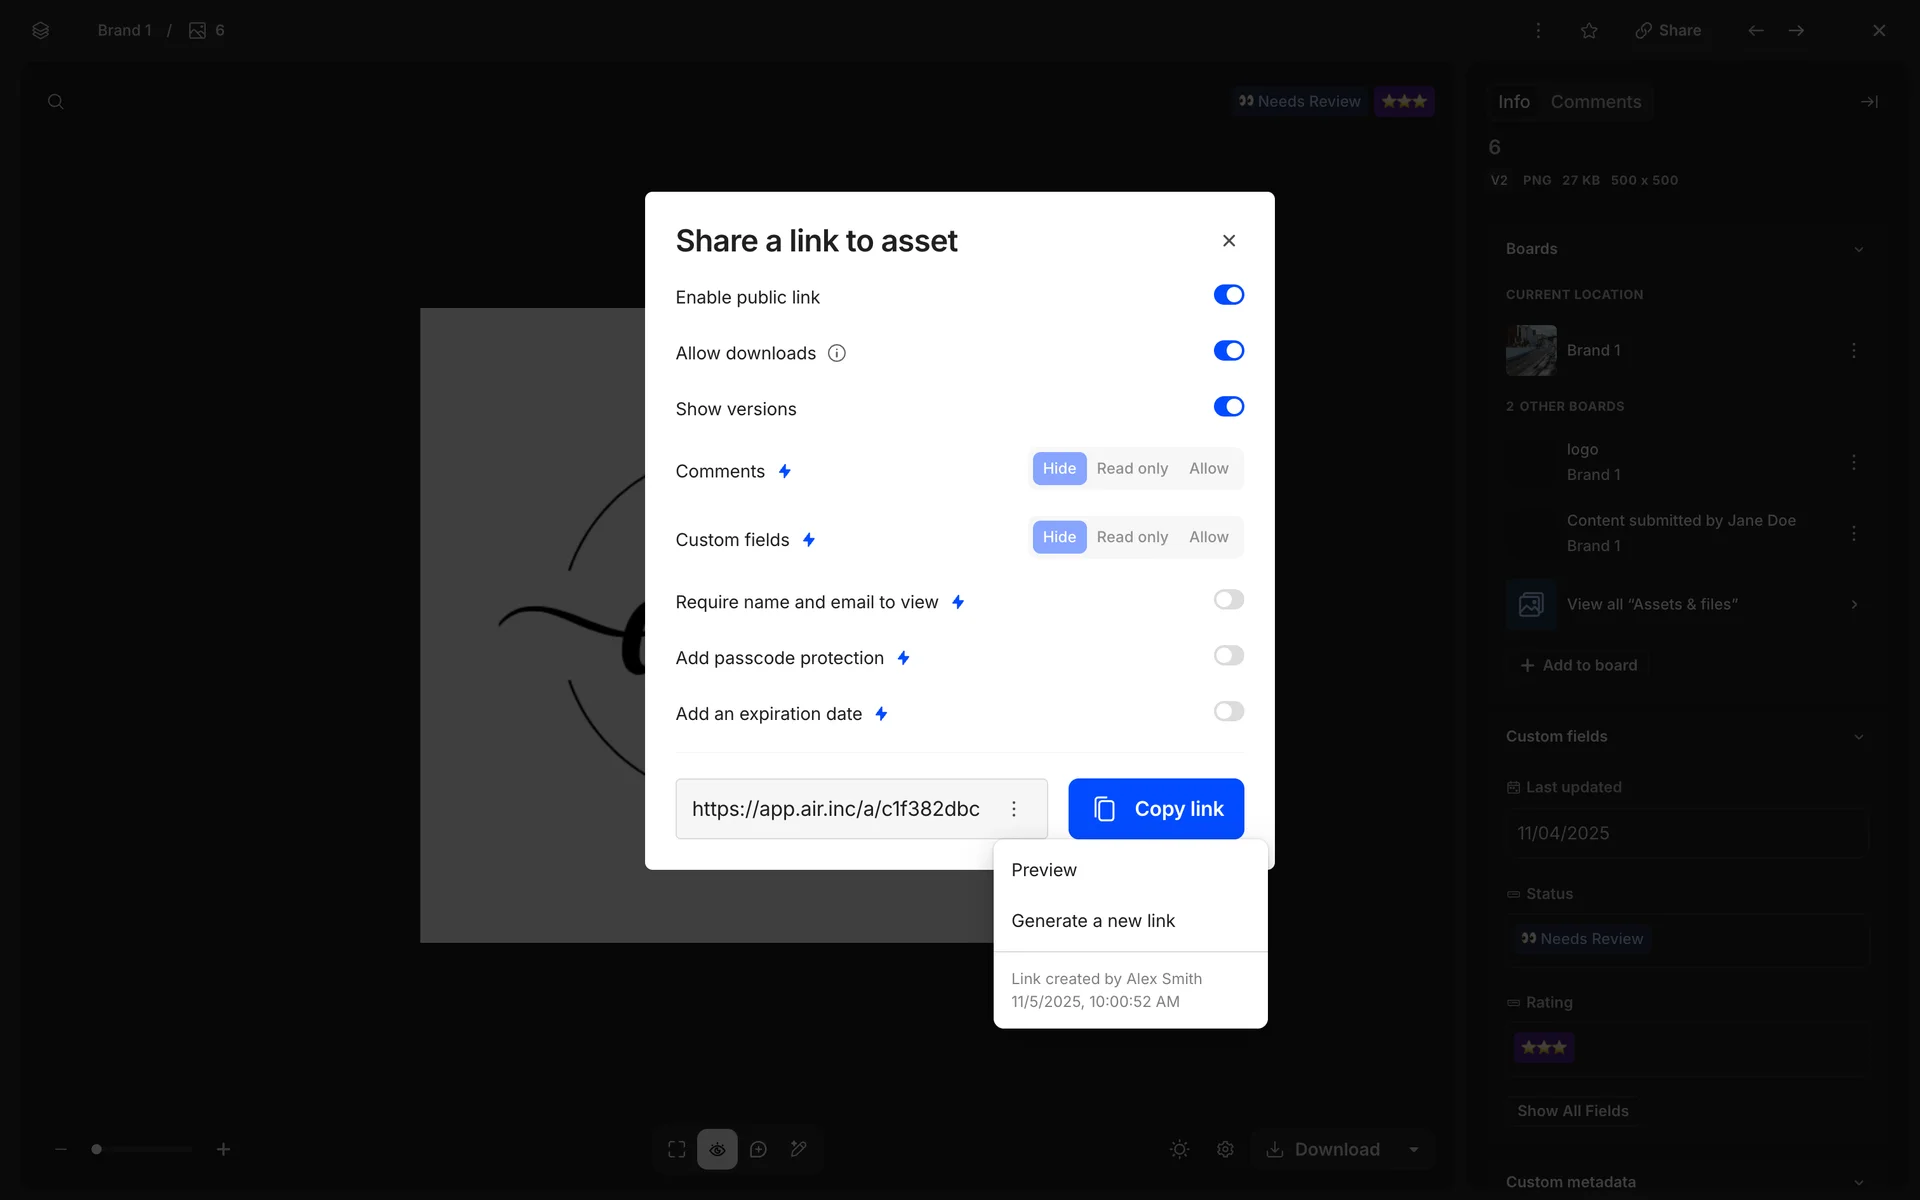Viewport: 1920px width, 1200px height.
Task: Open the Download dropdown arrow
Action: [x=1414, y=1149]
